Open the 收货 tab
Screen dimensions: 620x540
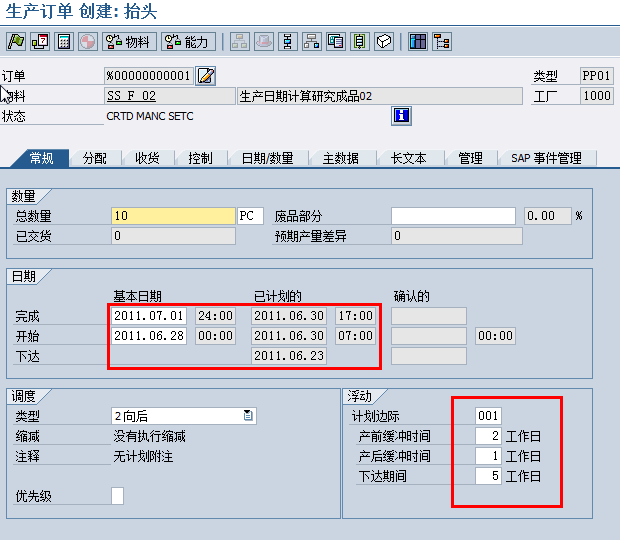tap(147, 158)
